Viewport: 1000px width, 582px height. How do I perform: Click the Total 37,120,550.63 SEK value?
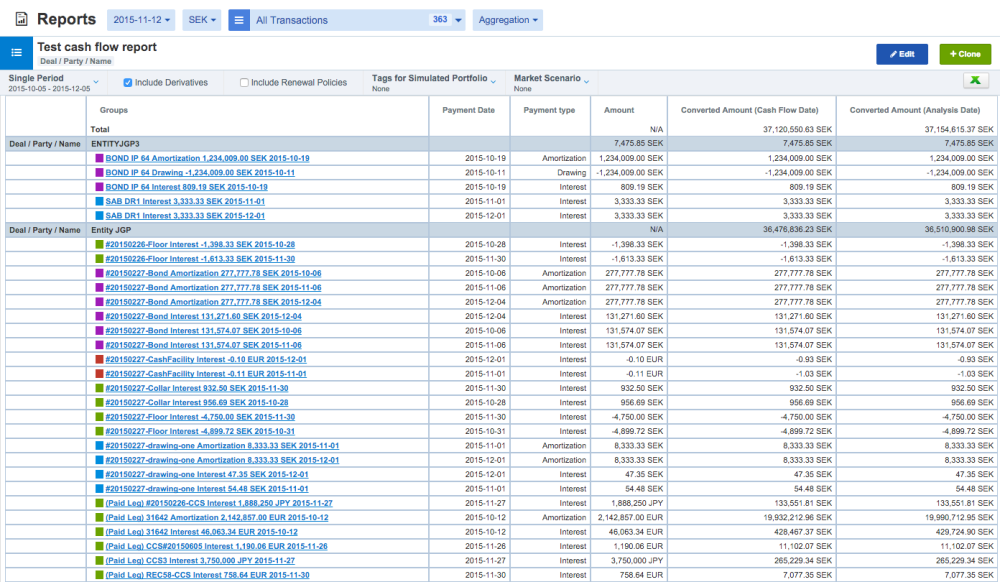click(797, 129)
